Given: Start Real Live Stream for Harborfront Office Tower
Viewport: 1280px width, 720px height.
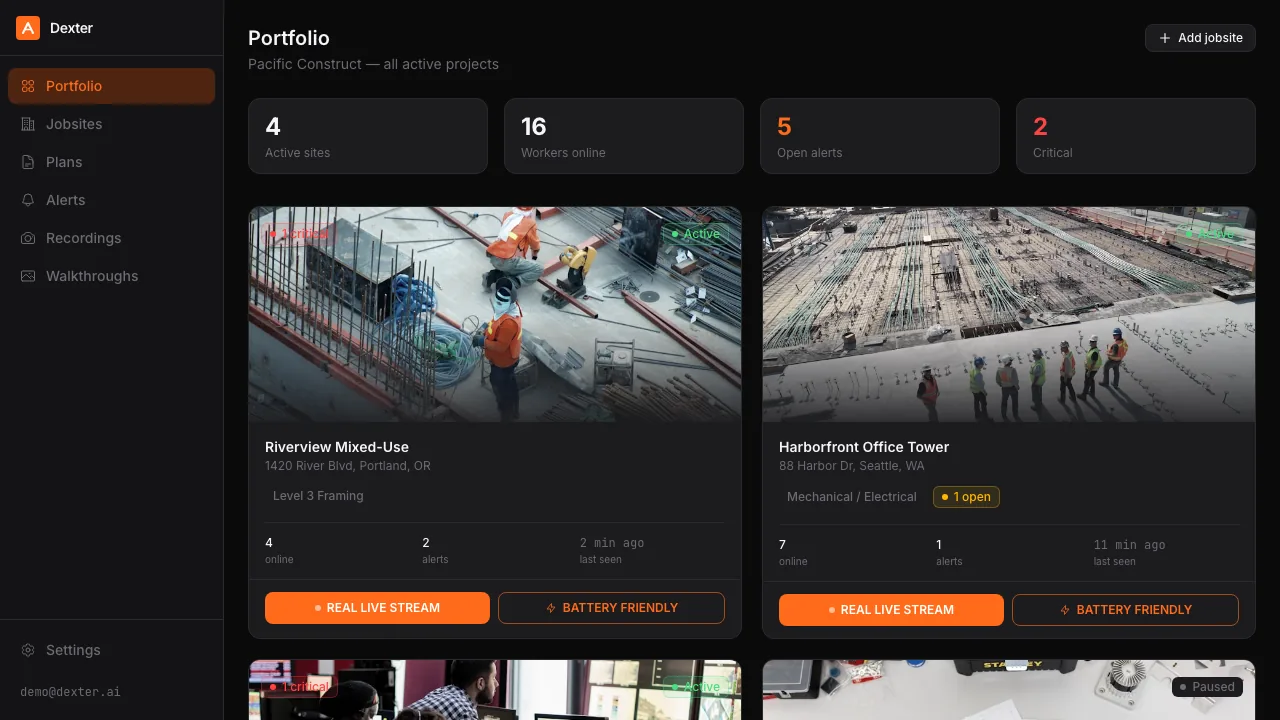Looking at the screenshot, I should tap(891, 610).
